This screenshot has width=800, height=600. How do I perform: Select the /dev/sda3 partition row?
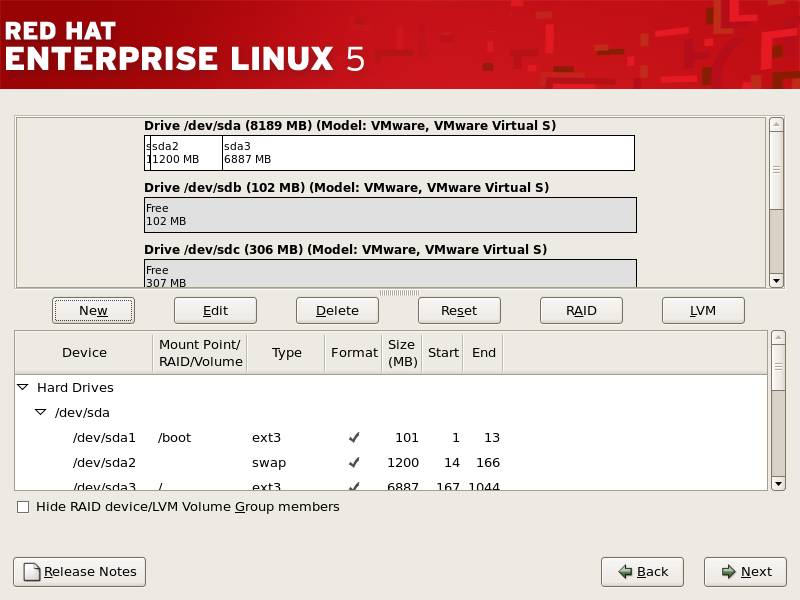coord(391,485)
